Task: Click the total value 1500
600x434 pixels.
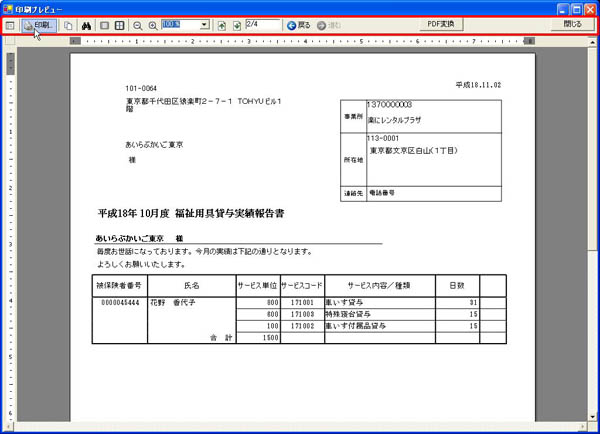Action: tap(271, 338)
